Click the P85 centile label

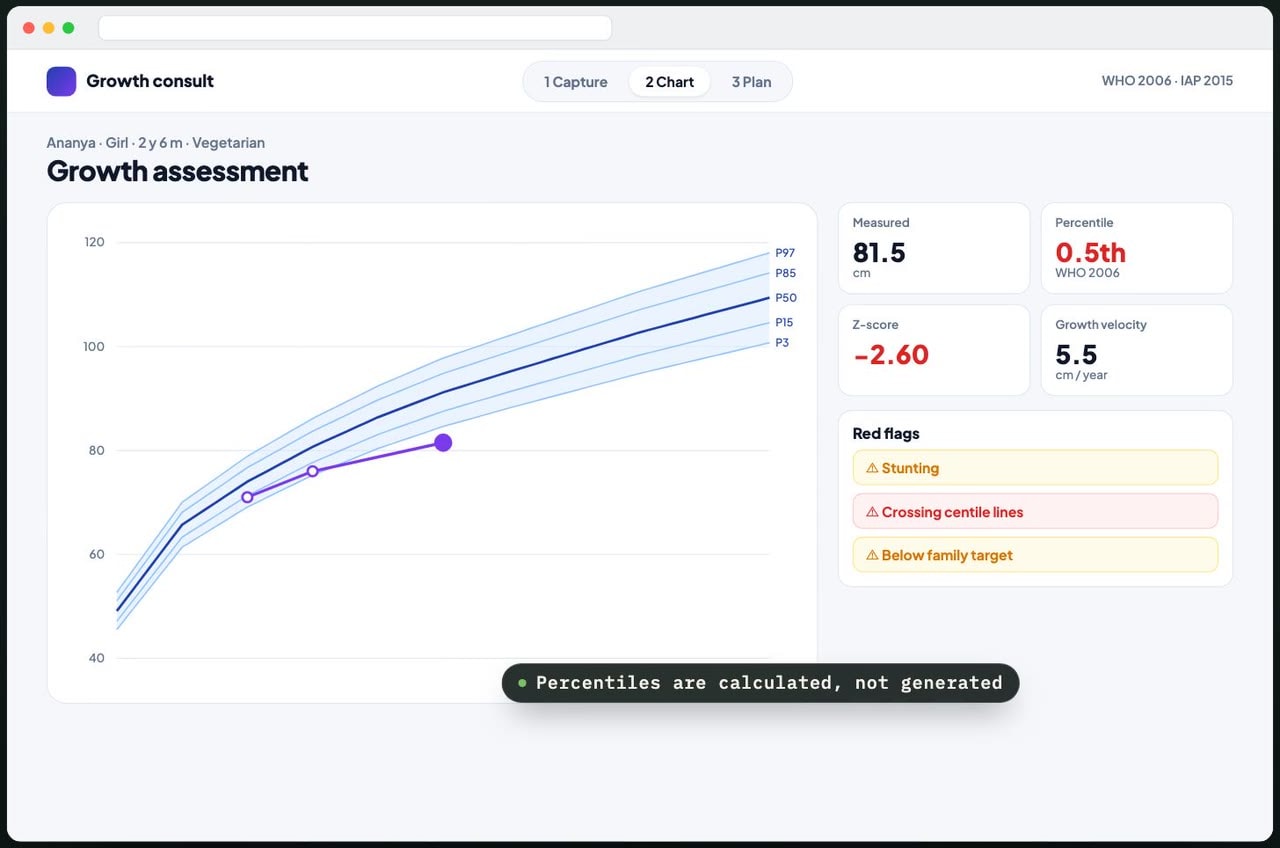(x=785, y=273)
